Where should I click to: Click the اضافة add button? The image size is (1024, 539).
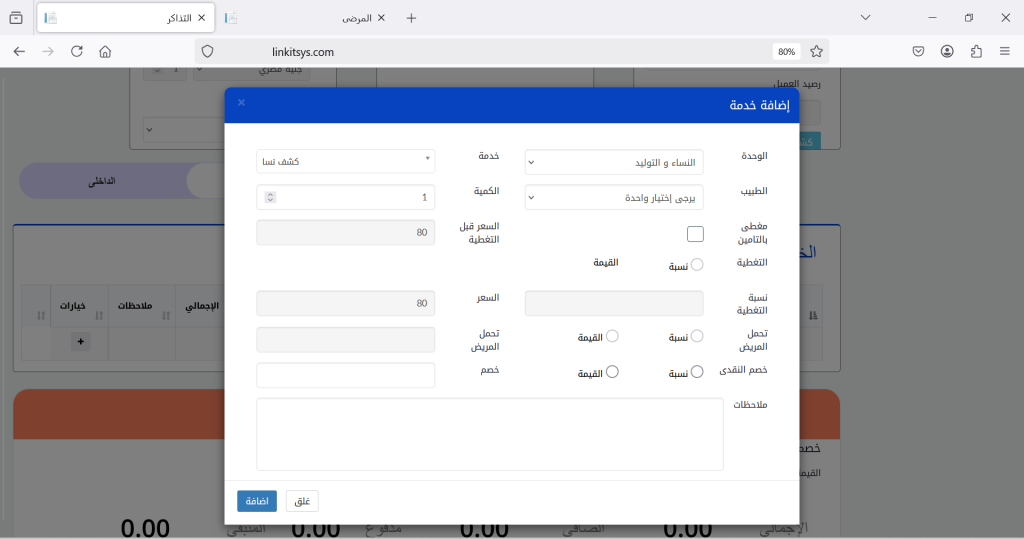(257, 501)
